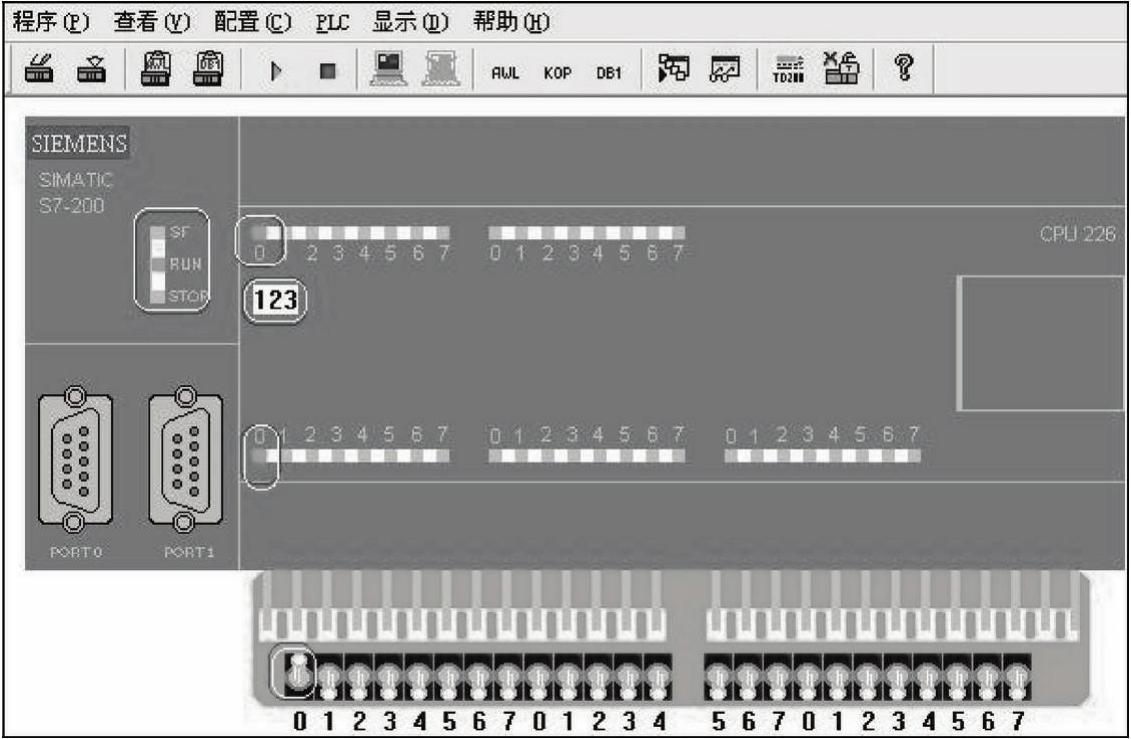Toggle input switch I1.4
This screenshot has width=1131, height=739.
click(x=658, y=679)
